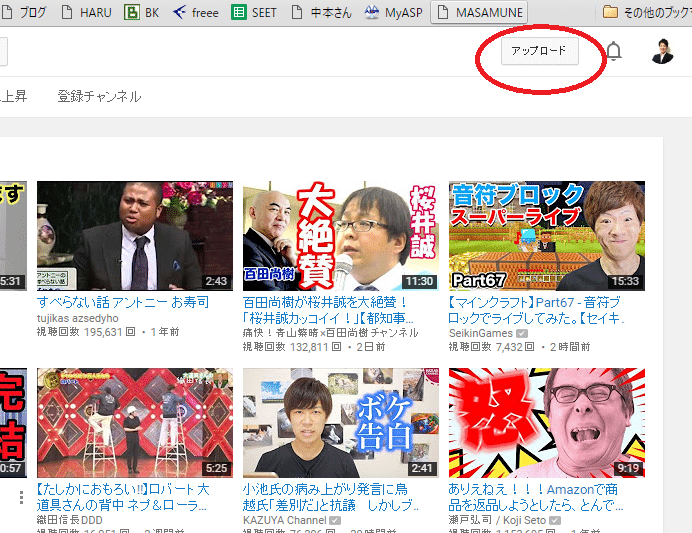This screenshot has height=533, width=692.
Task: Play the ボケ告白 video thumbnail
Action: pos(341,423)
